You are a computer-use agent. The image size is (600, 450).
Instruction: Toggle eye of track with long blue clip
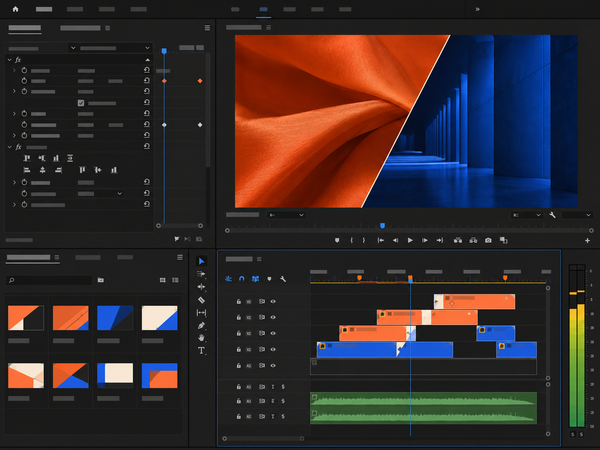point(273,349)
